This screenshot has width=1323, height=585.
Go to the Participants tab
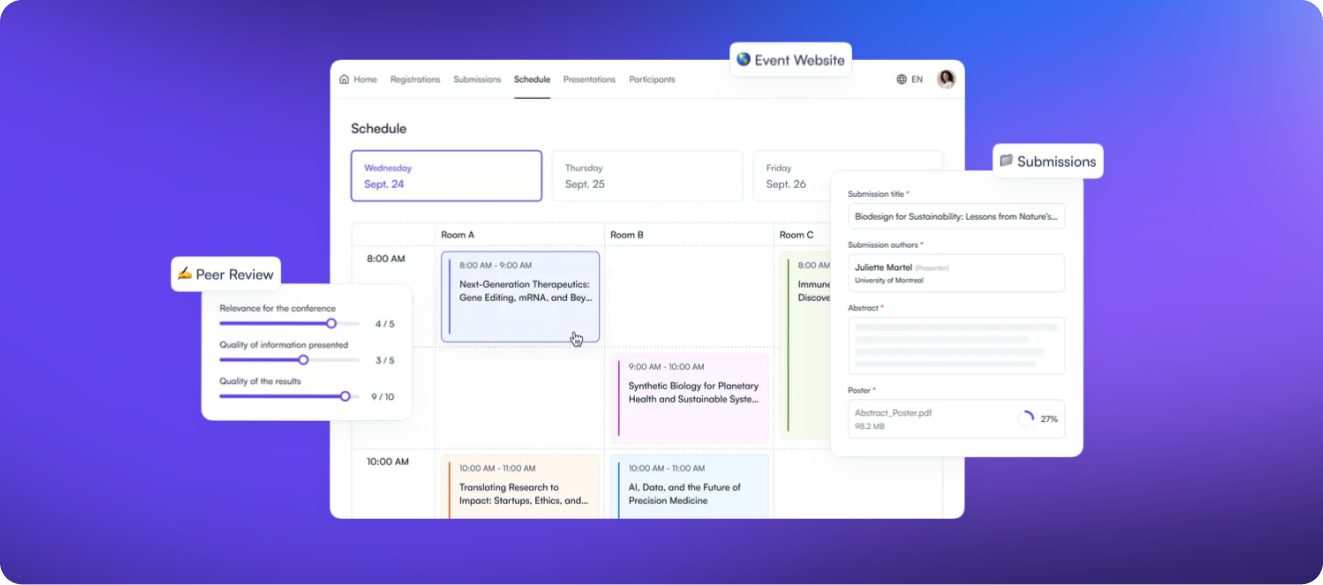[652, 79]
